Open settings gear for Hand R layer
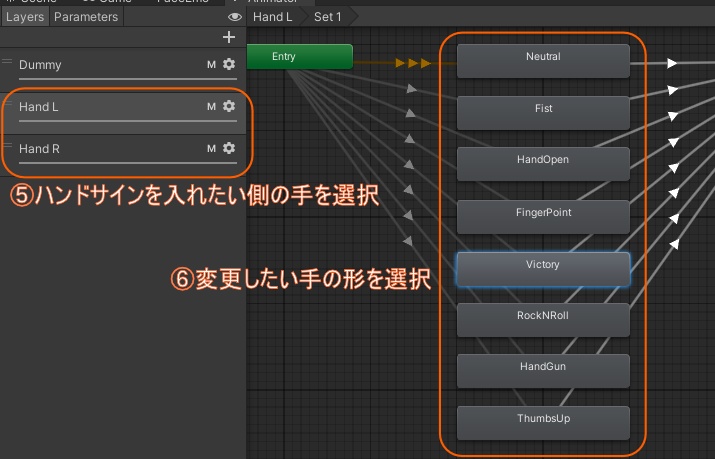The image size is (715, 459). click(229, 148)
